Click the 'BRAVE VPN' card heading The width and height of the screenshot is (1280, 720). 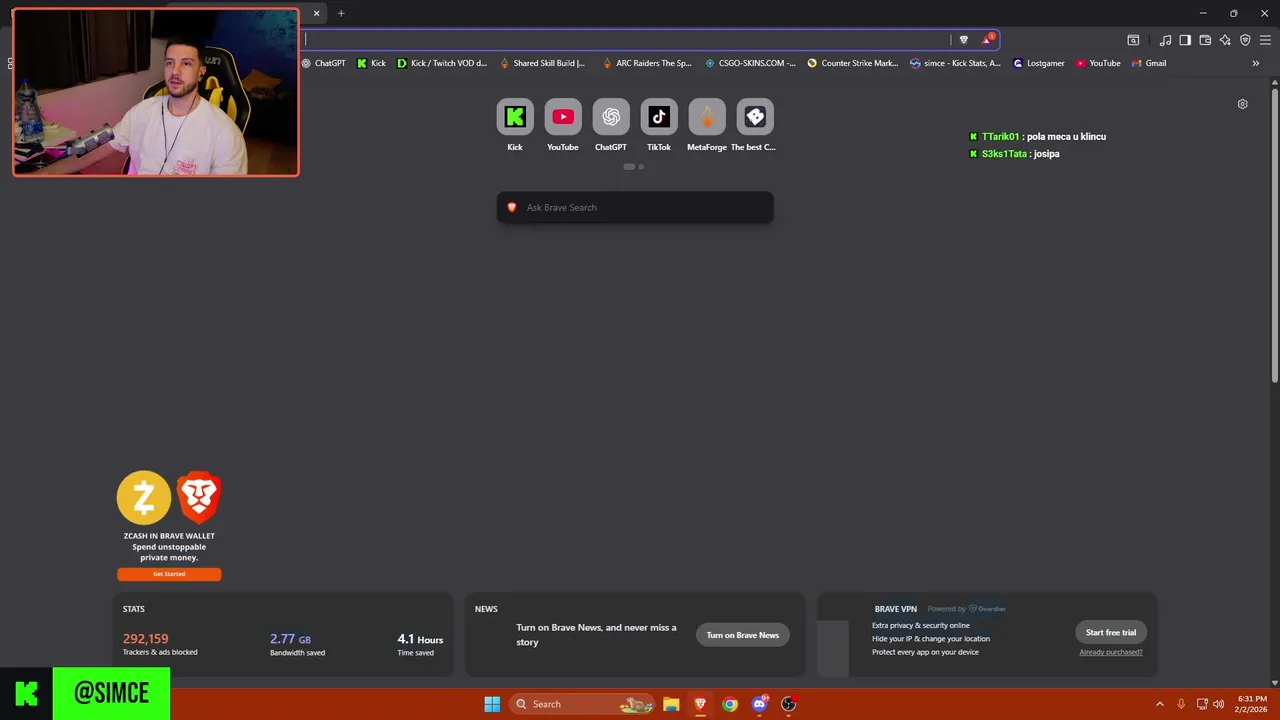point(895,609)
